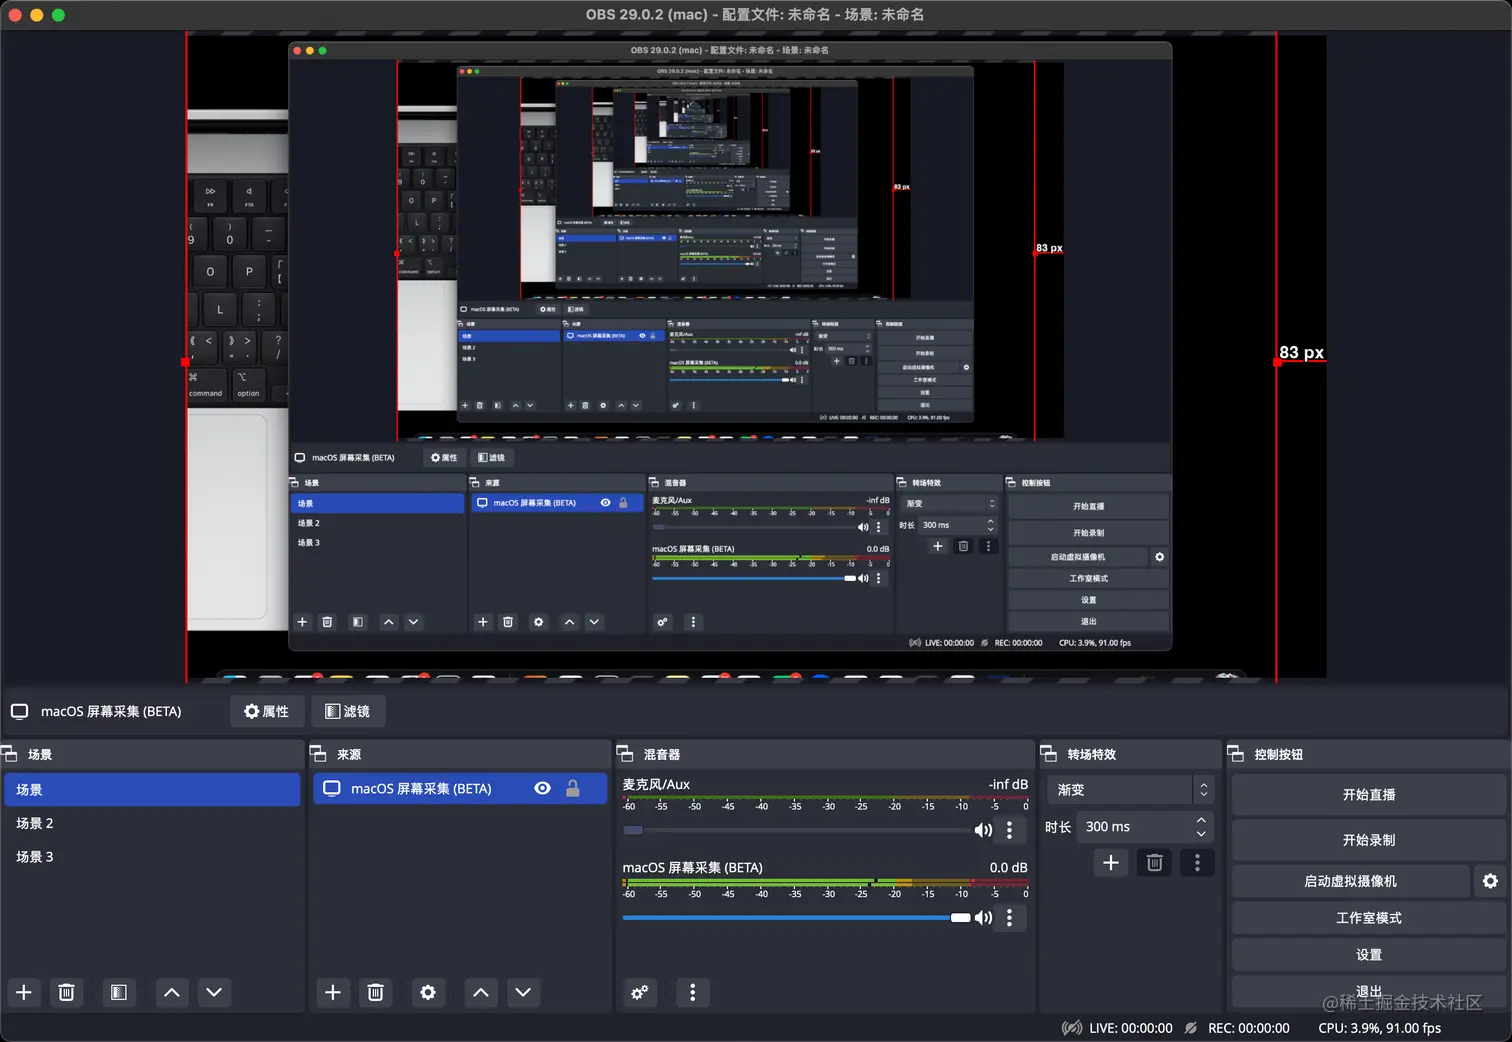
Task: Pop out the 来源 dock panel icon
Action: point(318,754)
